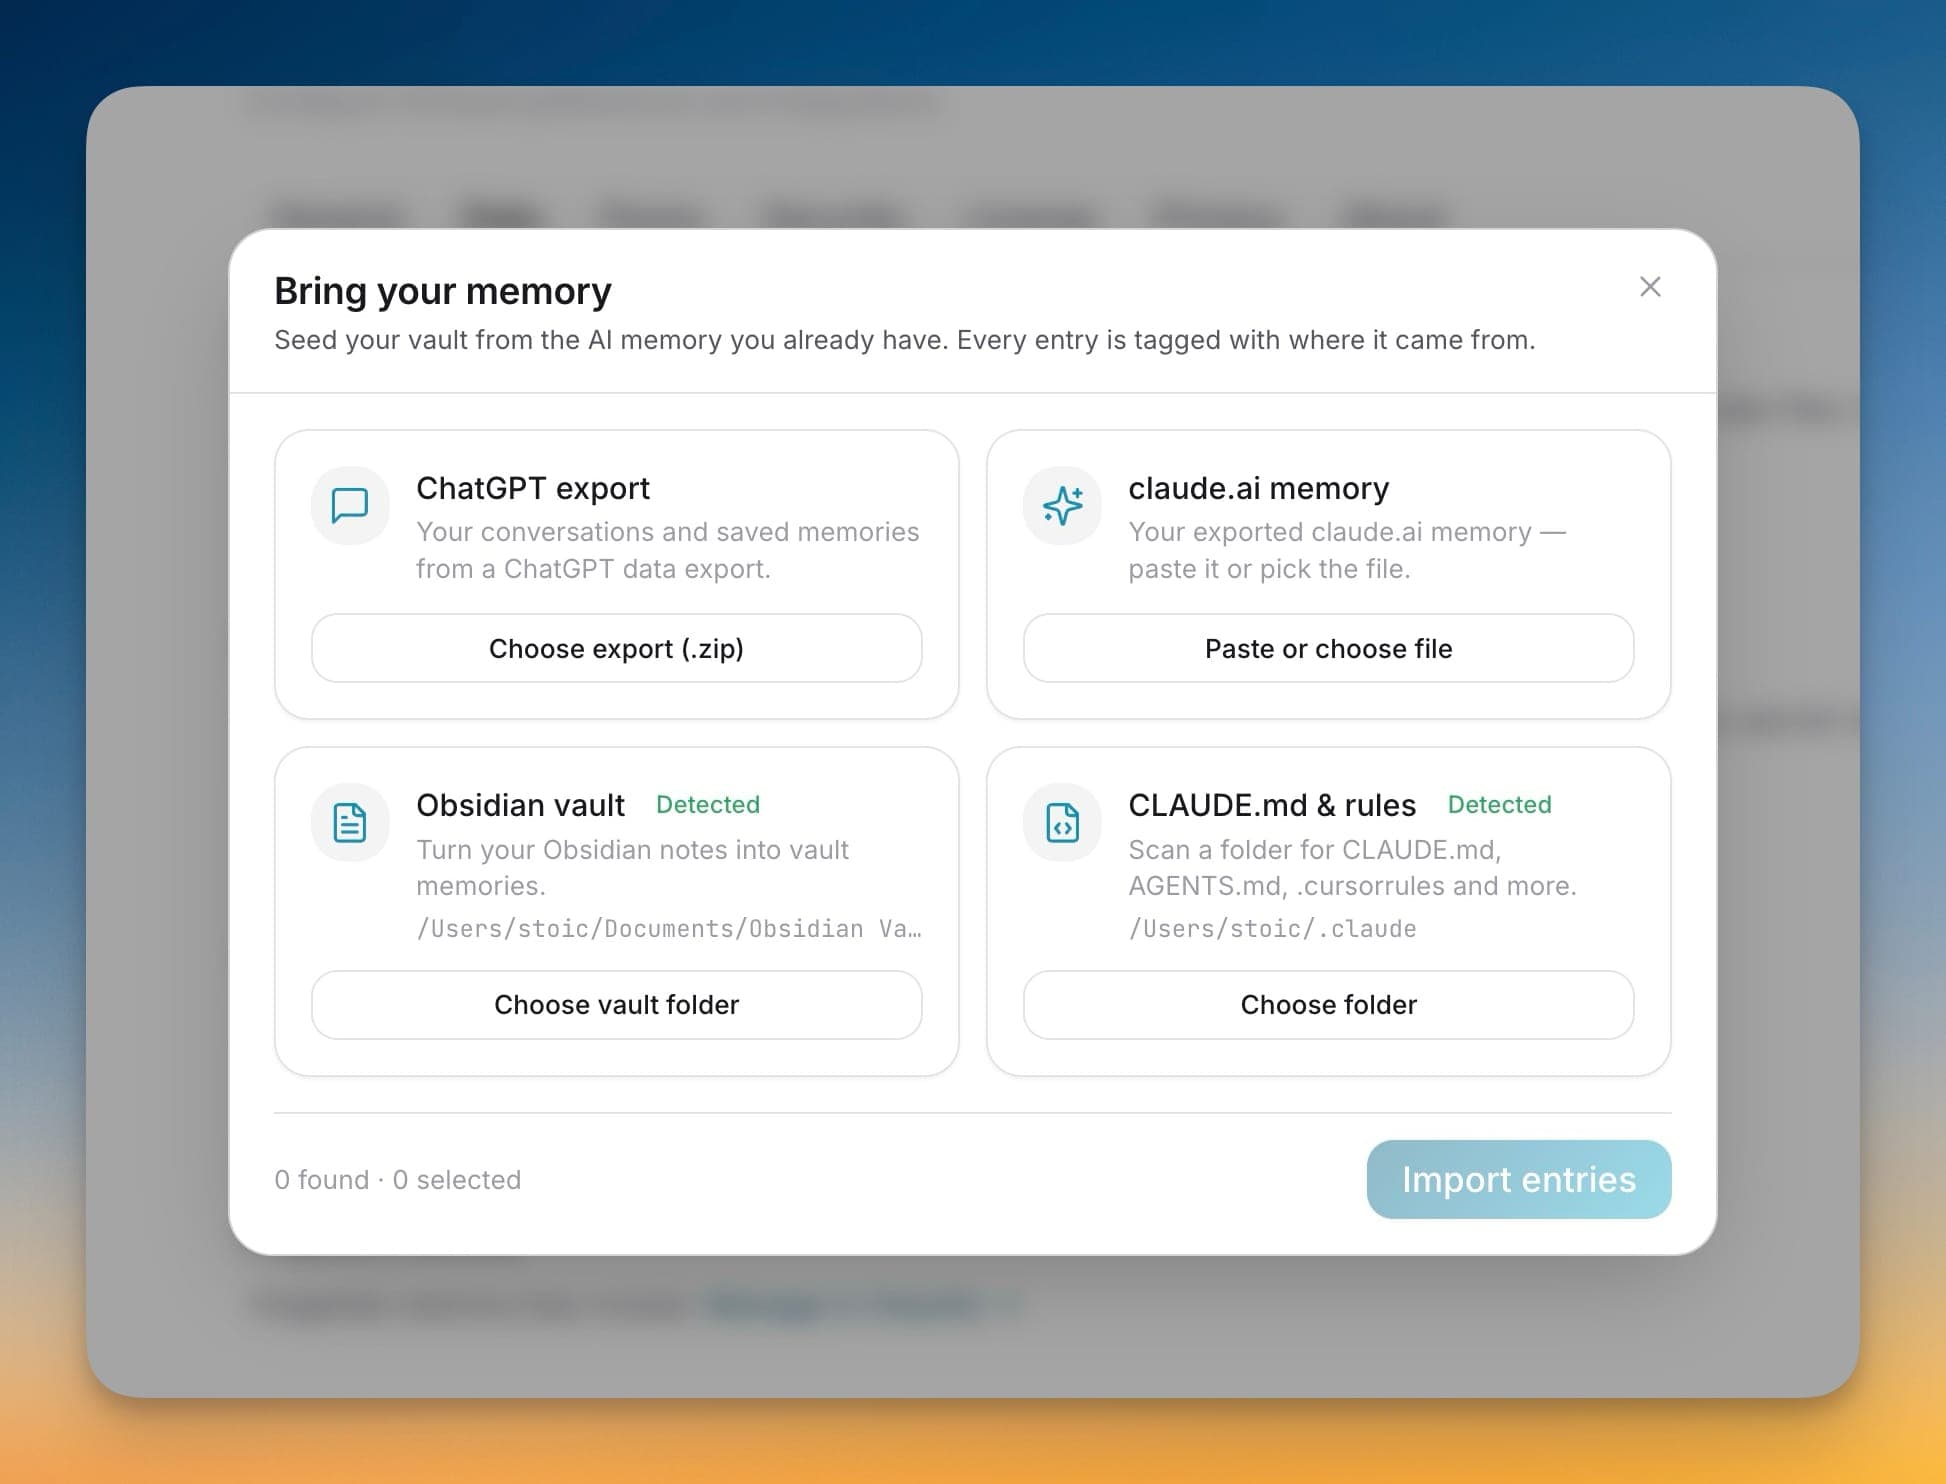Click Detected badge next to CLAUDE.md & rules

[1499, 805]
